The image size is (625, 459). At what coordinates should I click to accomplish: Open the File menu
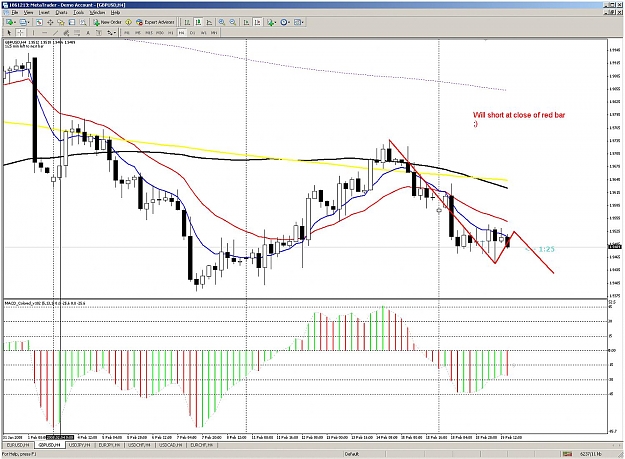pyautogui.click(x=15, y=12)
